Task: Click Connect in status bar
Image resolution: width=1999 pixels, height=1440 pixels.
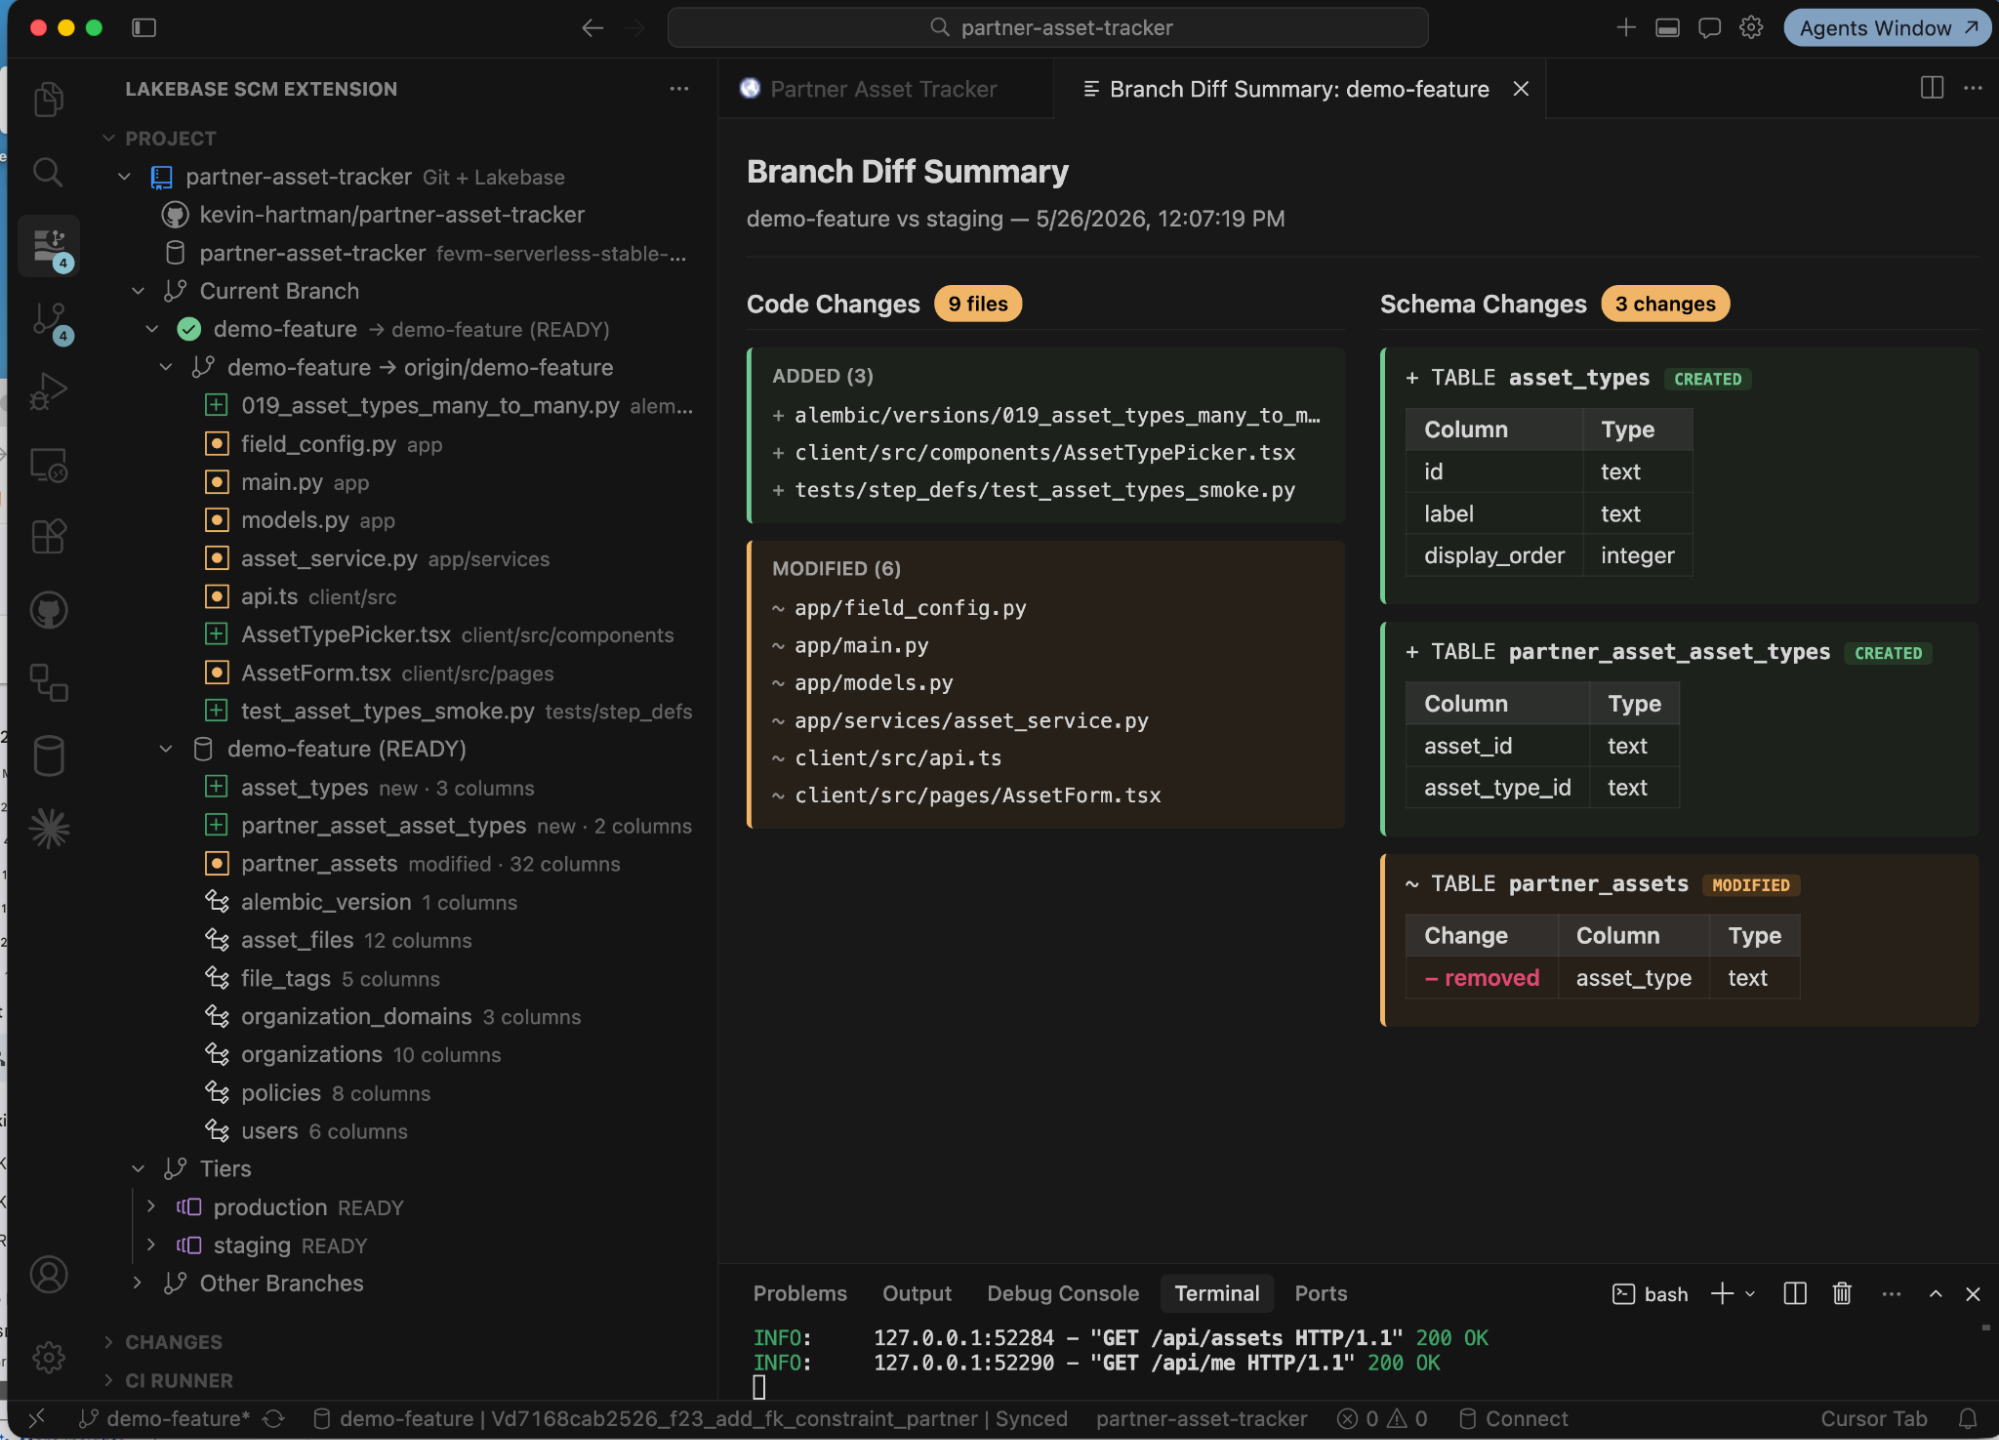Action: pos(1513,1418)
